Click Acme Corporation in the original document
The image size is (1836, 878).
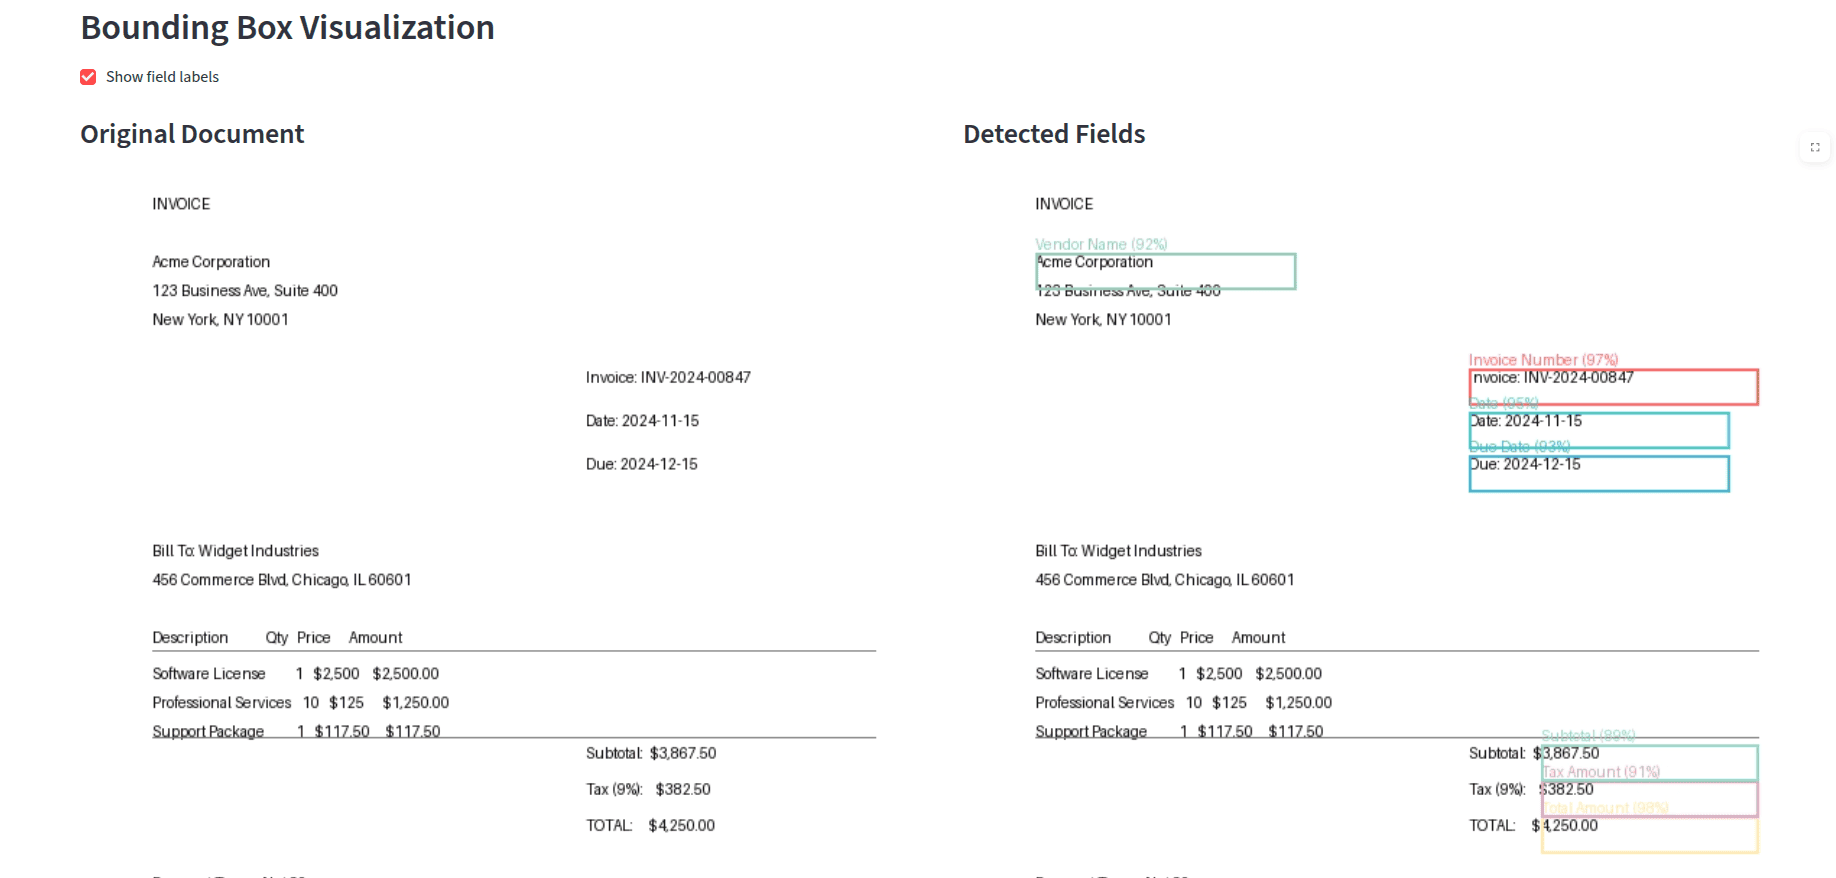tap(211, 262)
